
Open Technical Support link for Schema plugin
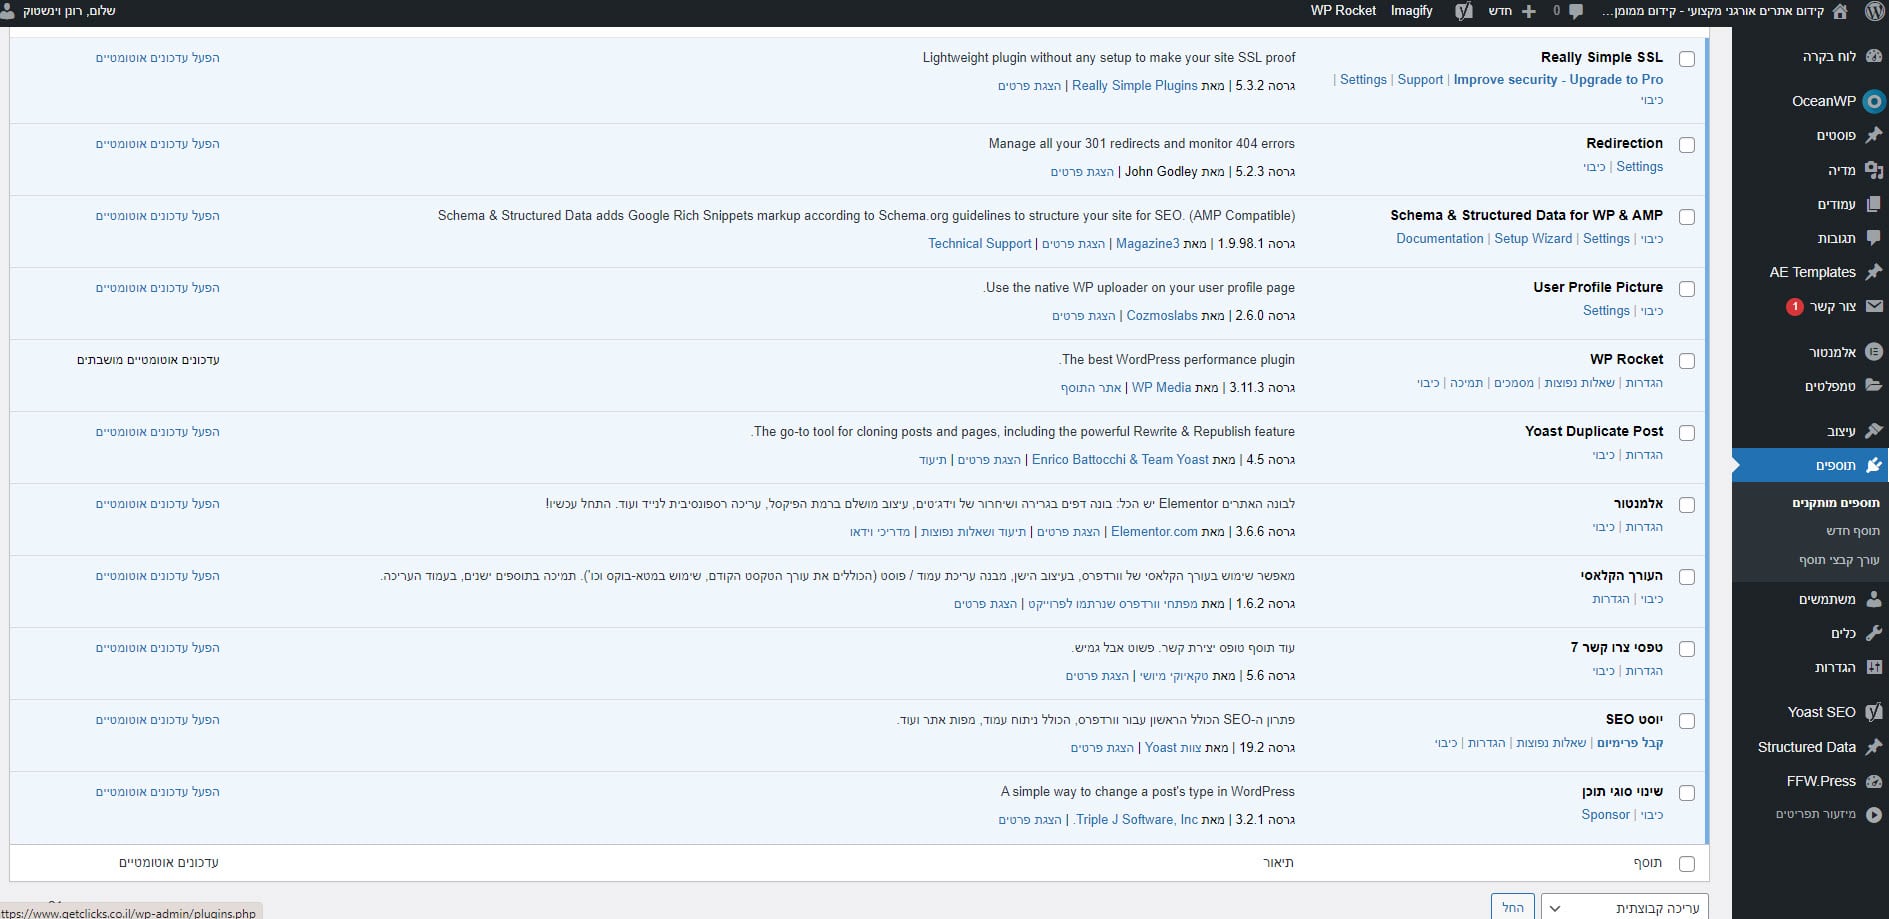(979, 244)
